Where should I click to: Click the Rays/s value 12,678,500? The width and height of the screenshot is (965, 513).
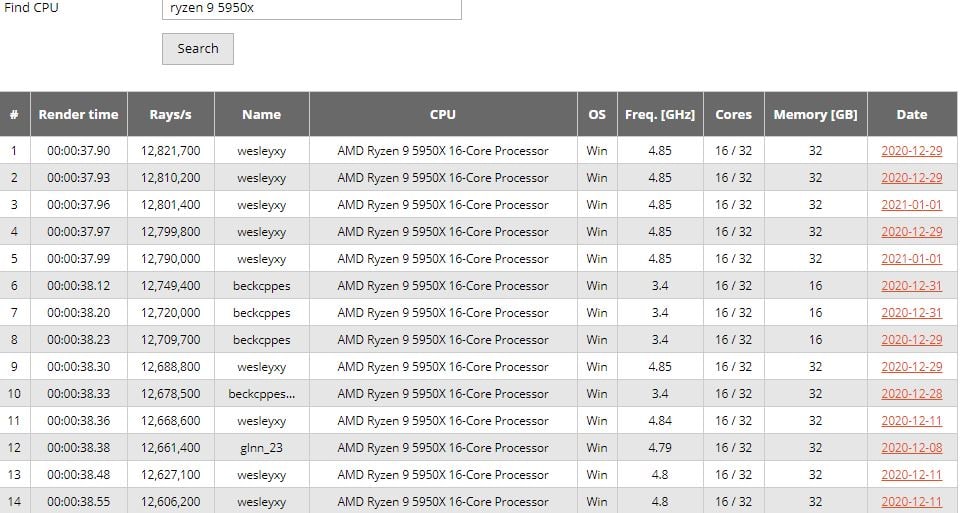click(x=170, y=394)
